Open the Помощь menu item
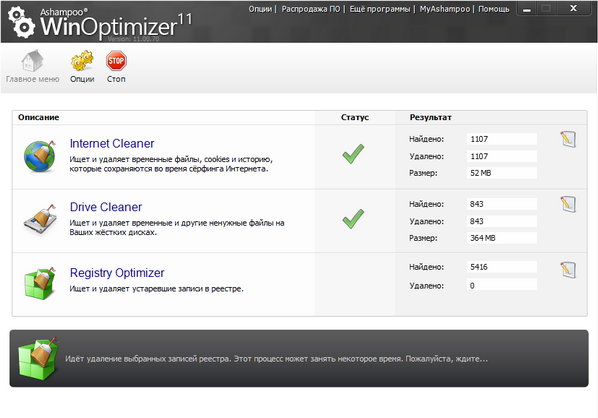Screen dimensions: 598x418 pos(494,9)
